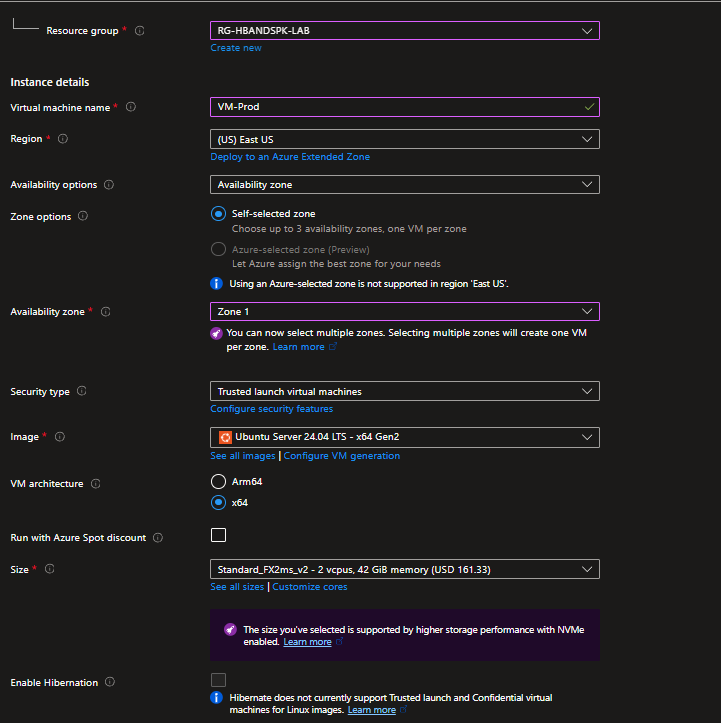
Task: Click Configure VM generation link
Action: (342, 456)
